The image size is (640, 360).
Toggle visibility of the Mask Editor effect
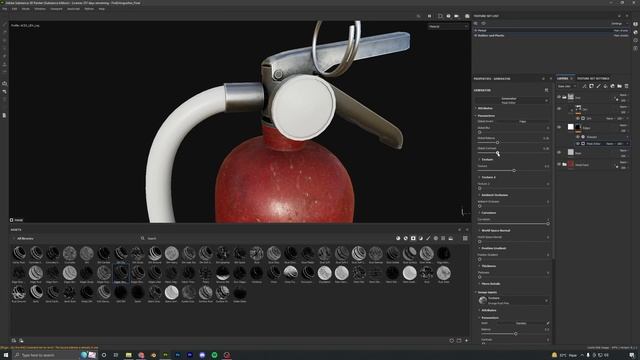click(578, 144)
